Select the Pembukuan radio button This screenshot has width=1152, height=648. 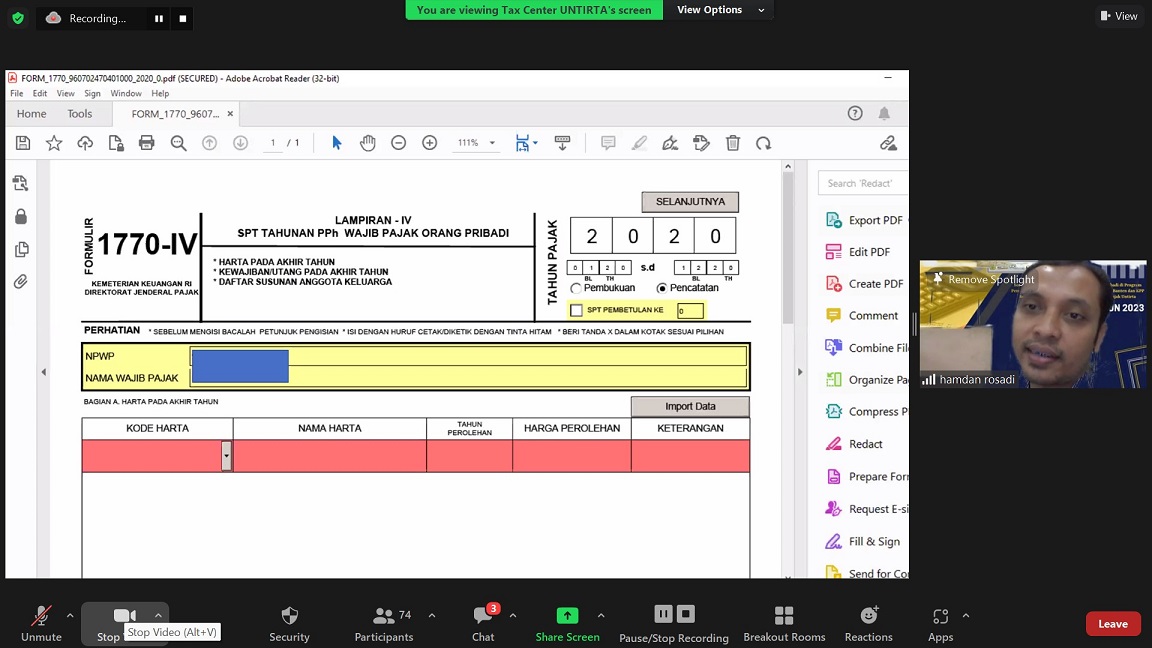pyautogui.click(x=576, y=288)
